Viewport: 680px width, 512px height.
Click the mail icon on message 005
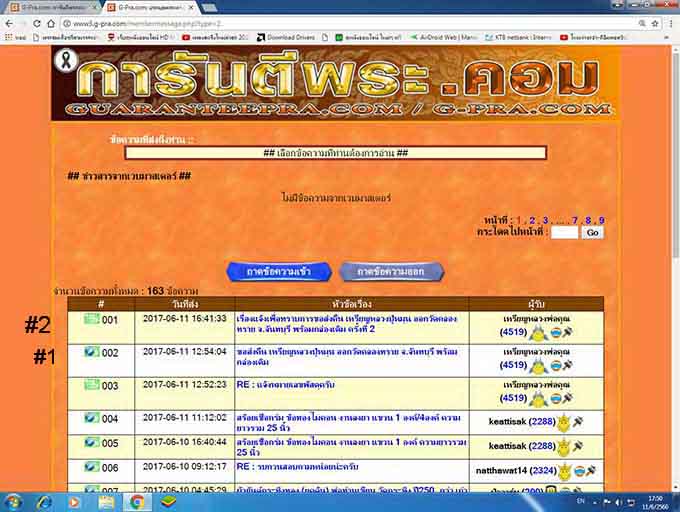coord(92,443)
